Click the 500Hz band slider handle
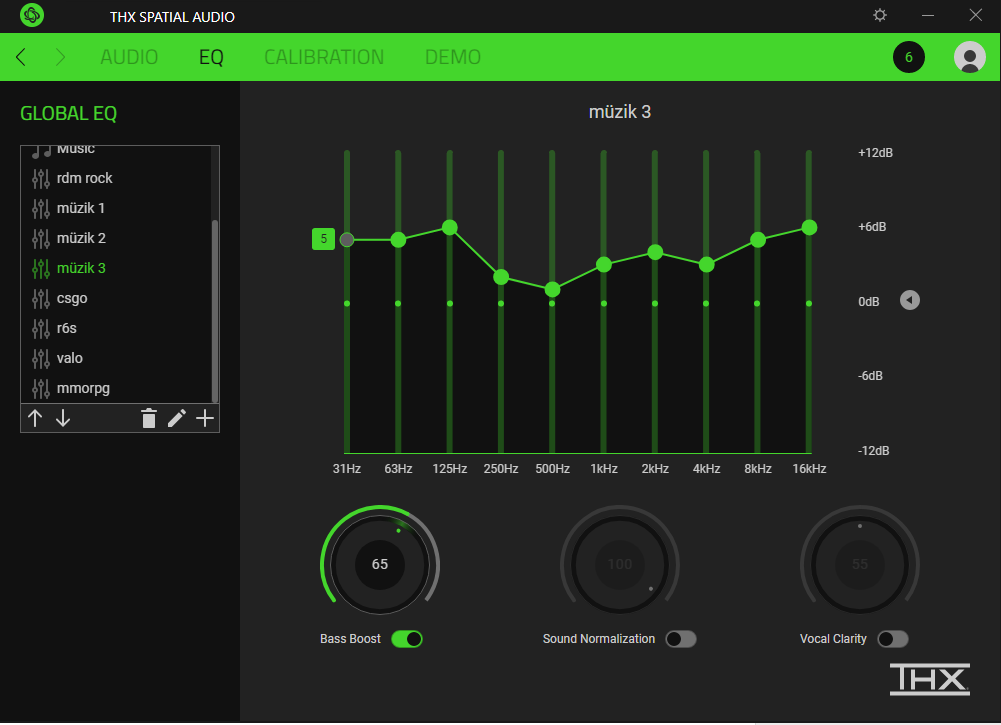Viewport: 1001px width, 725px height. [x=552, y=289]
